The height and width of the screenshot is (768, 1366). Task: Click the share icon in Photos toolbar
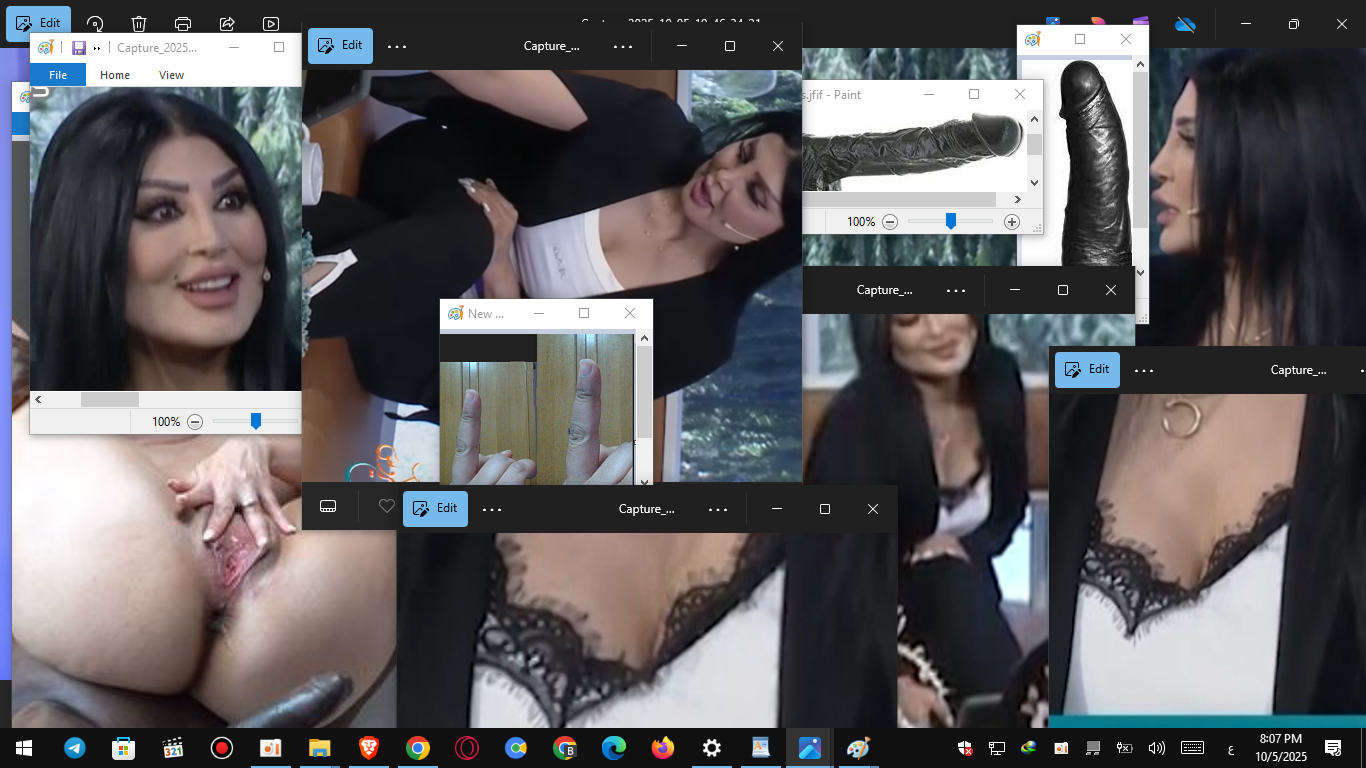(227, 24)
